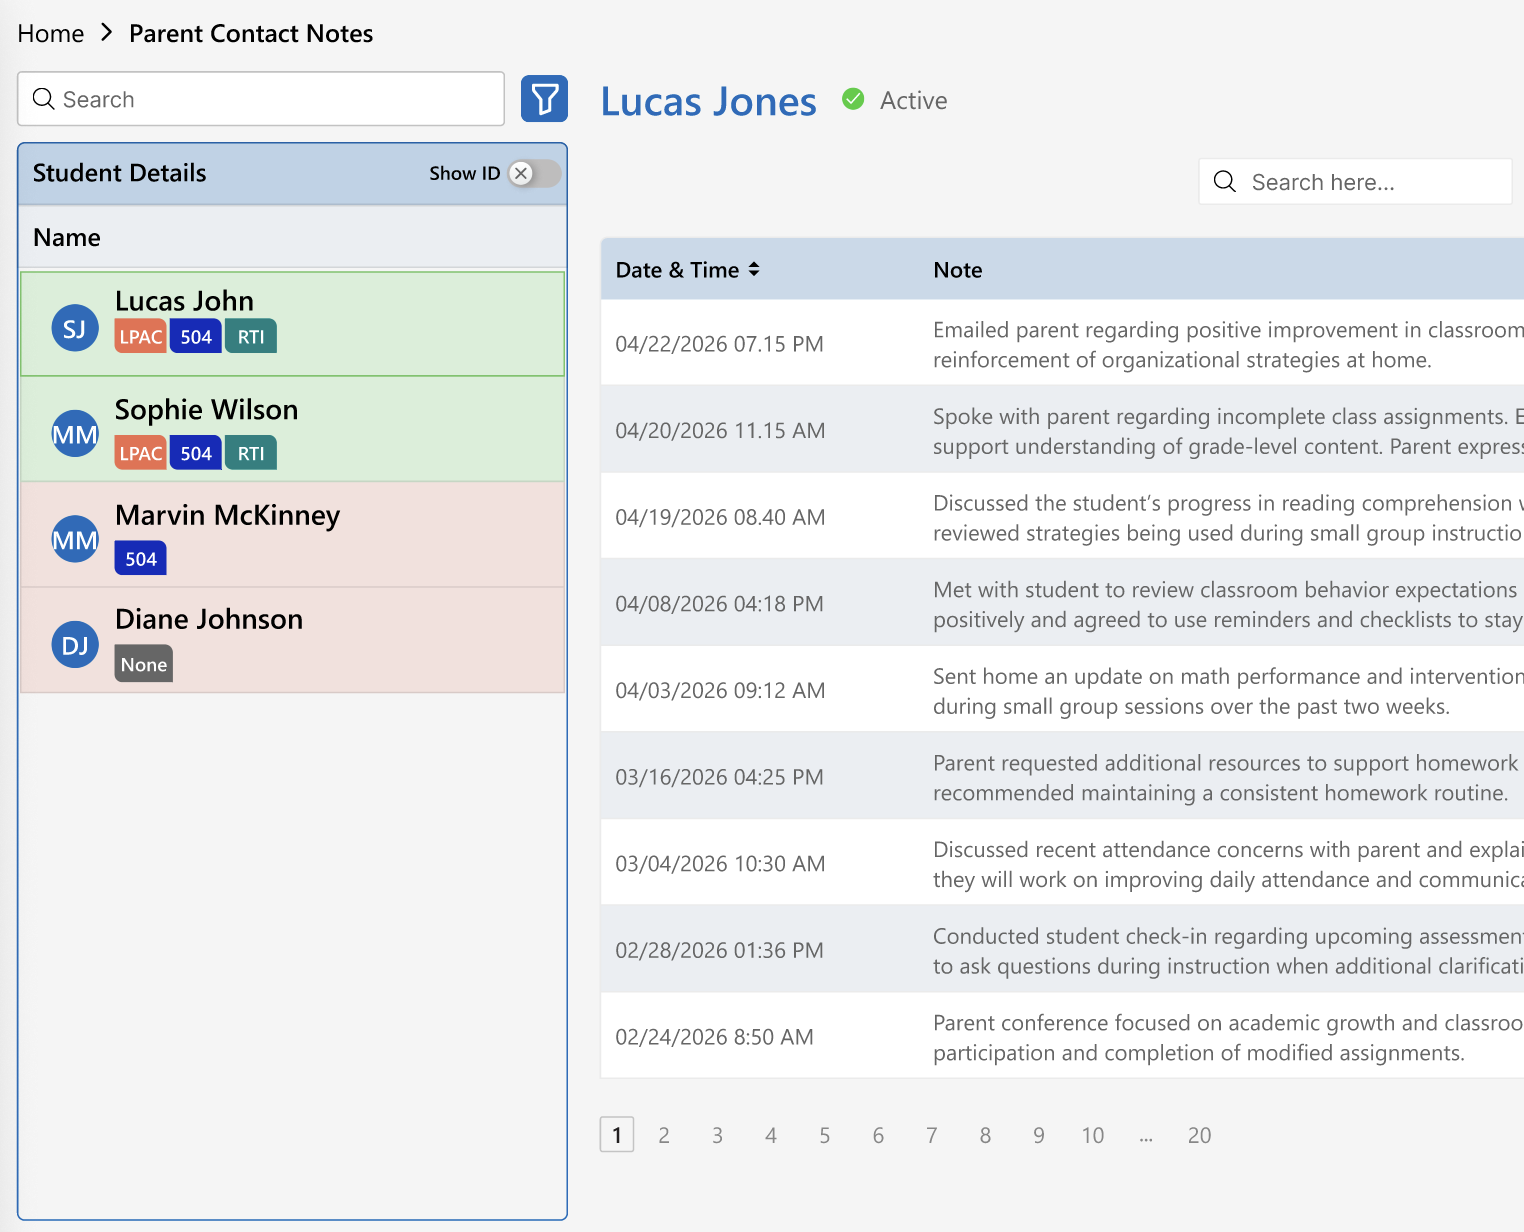Open page 2 of notes
Screen dimensions: 1524x1232
click(664, 1135)
